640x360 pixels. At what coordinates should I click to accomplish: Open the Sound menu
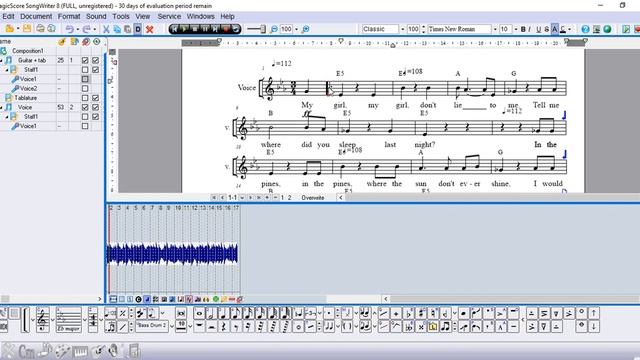point(96,16)
